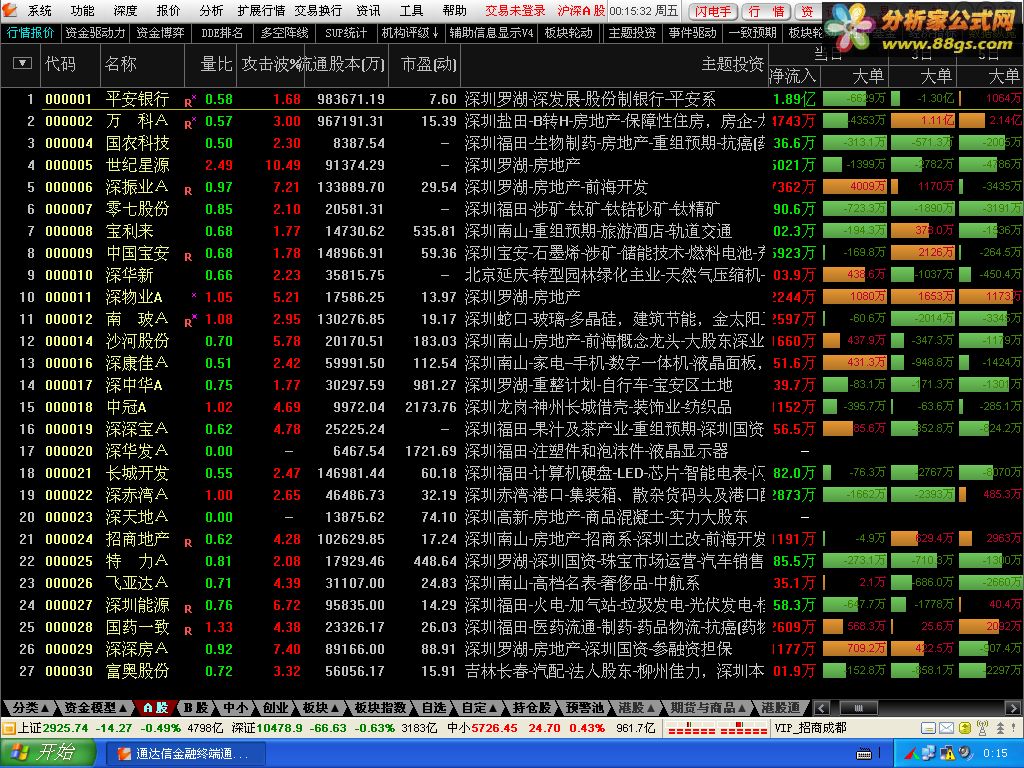Click the network warning tray icon
Image resolution: width=1024 pixels, height=768 pixels.
[946, 753]
